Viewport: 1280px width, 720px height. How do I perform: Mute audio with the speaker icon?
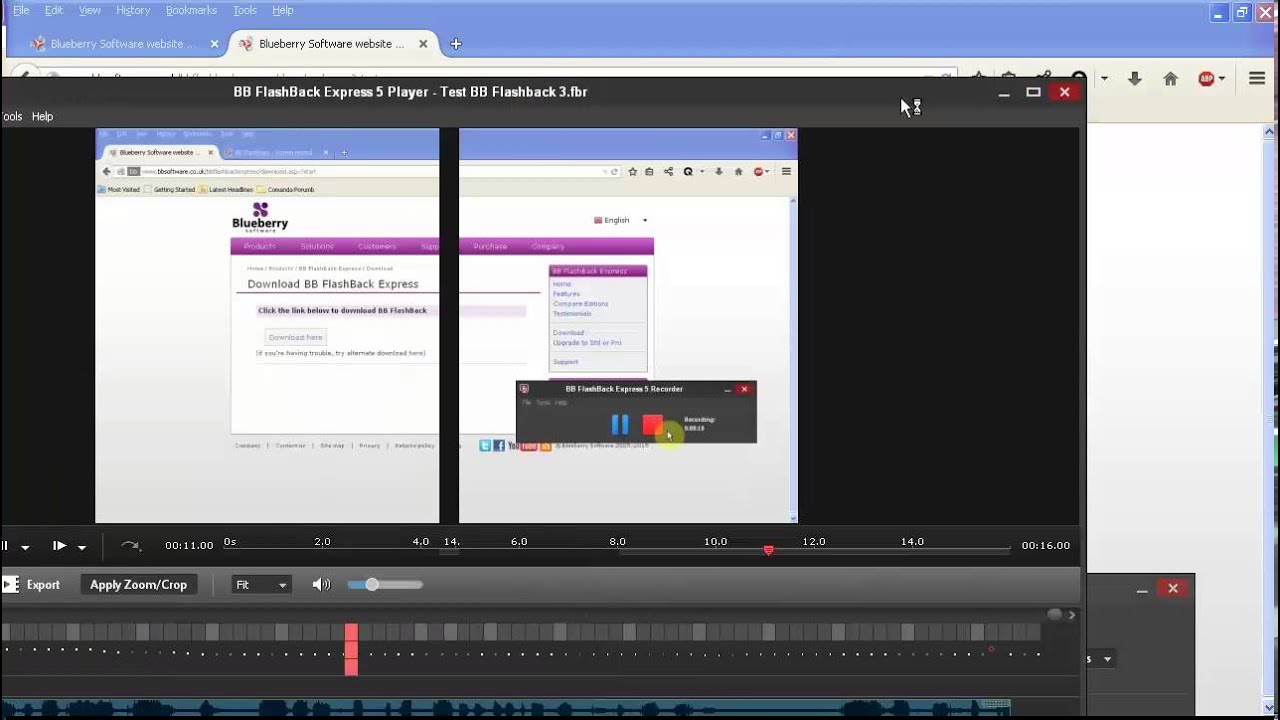[x=321, y=585]
